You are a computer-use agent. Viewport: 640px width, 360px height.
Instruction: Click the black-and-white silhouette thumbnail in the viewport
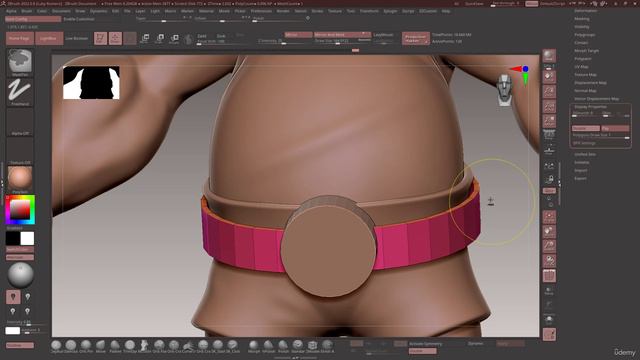click(x=91, y=82)
